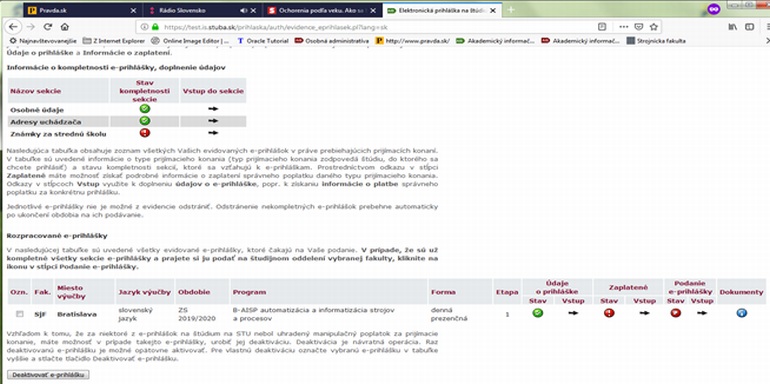Click red Stav icon under Zaplatené
Image resolution: width=770 pixels, height=384 pixels.
[x=609, y=313]
